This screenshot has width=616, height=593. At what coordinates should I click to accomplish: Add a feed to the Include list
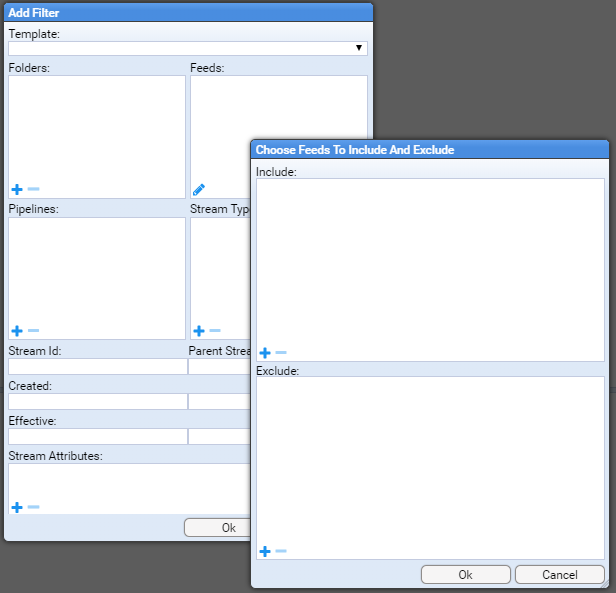[x=265, y=353]
